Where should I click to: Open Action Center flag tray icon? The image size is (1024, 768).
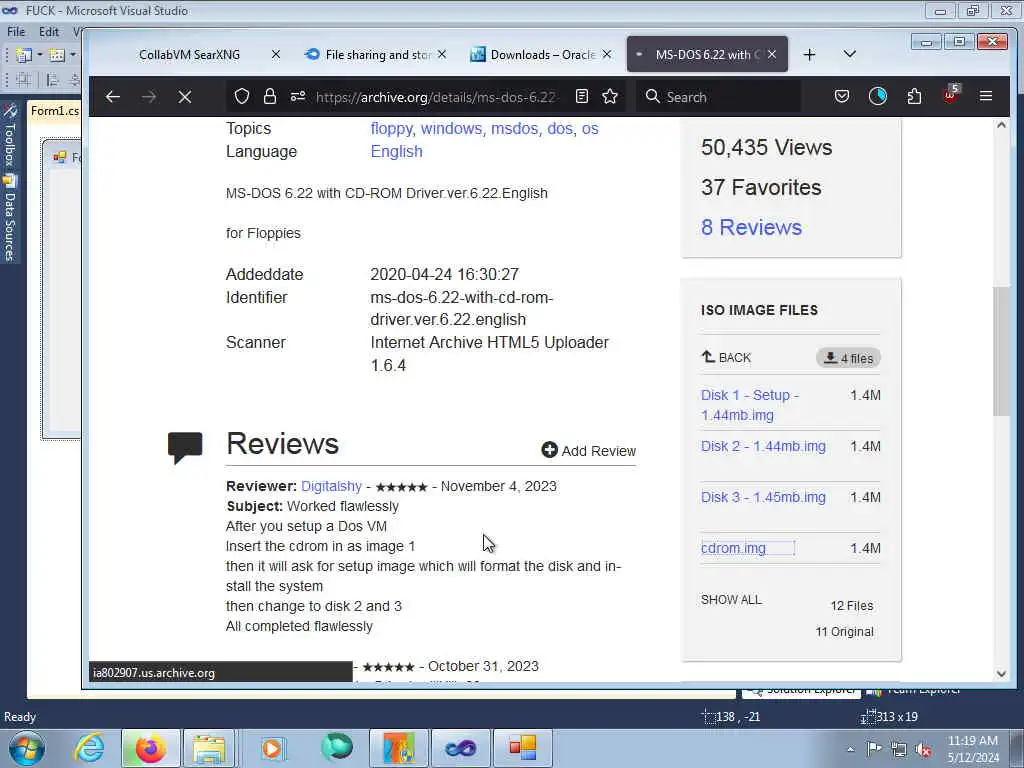tap(874, 748)
